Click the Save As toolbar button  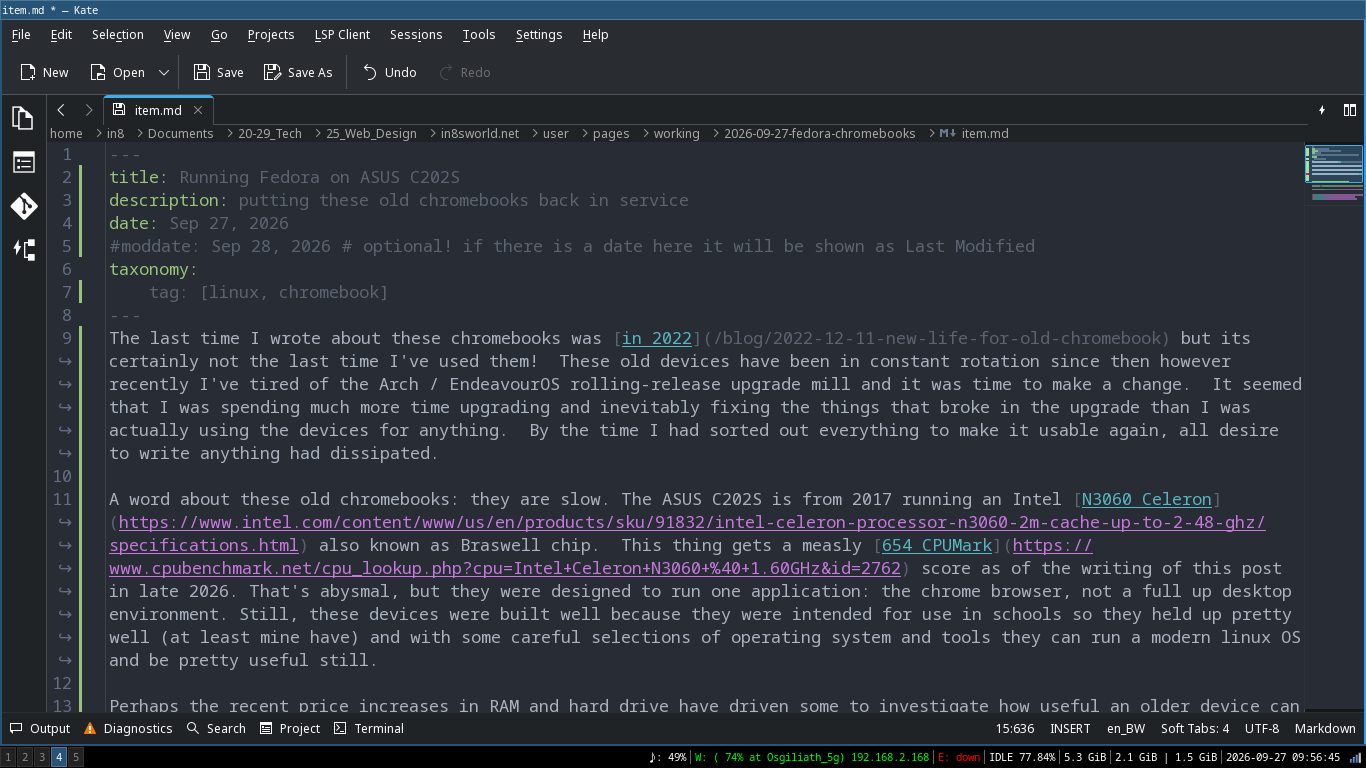tap(297, 72)
